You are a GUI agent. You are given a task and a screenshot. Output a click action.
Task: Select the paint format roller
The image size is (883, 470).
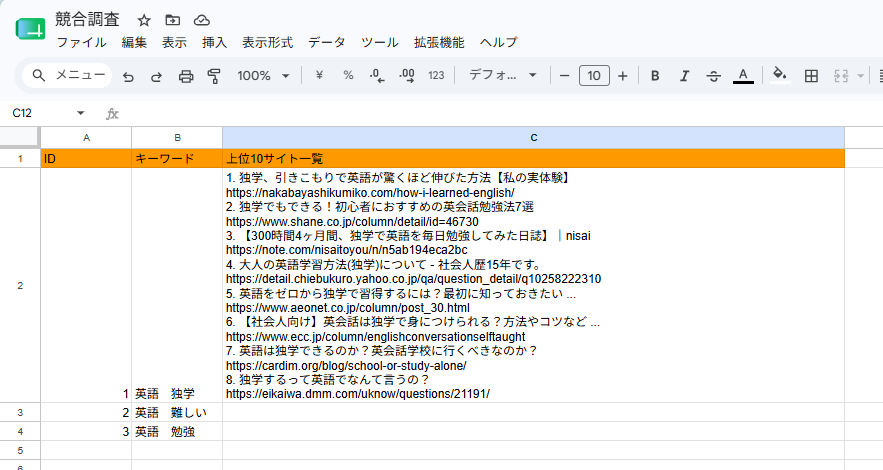tap(214, 75)
